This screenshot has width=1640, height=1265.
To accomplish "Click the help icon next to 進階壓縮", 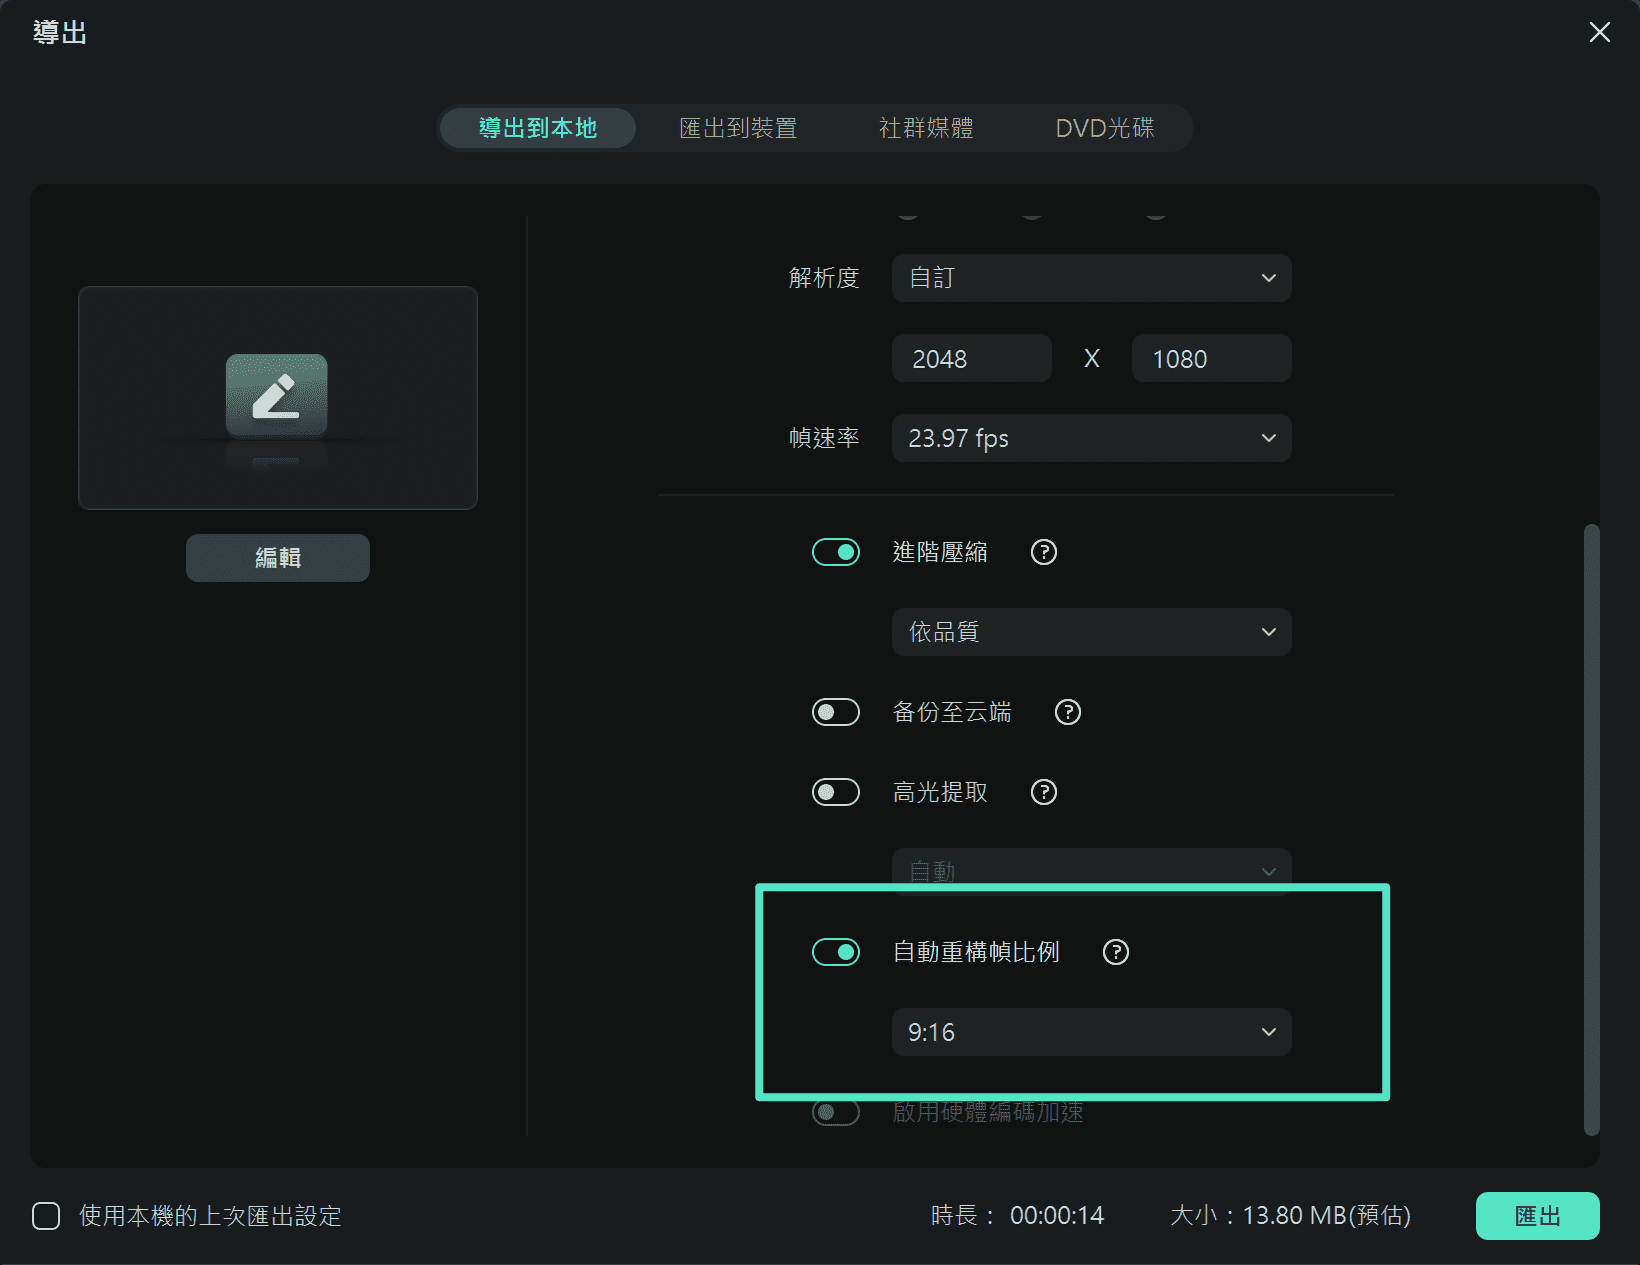I will click(1044, 552).
